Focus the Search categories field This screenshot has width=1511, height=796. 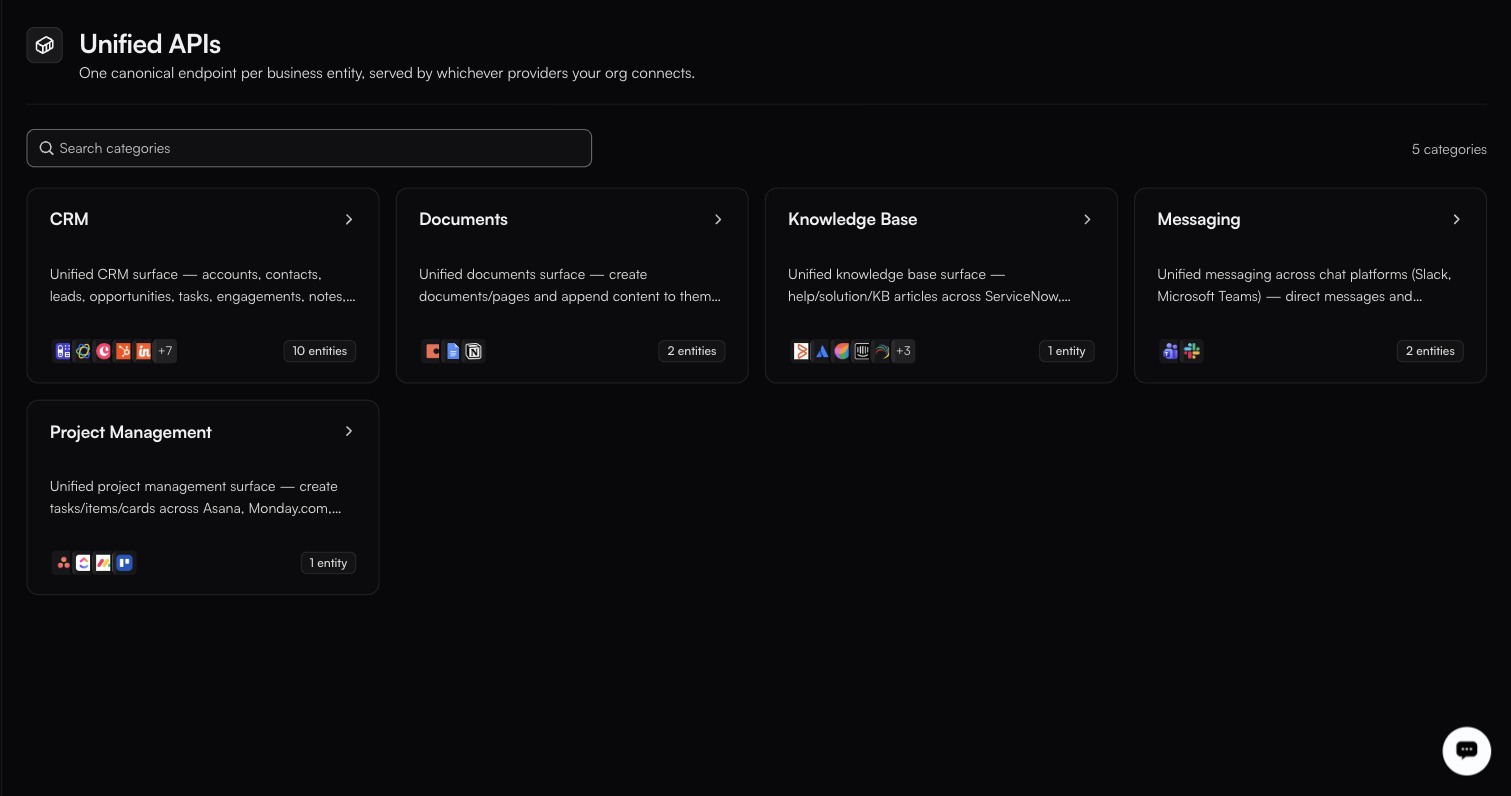309,148
